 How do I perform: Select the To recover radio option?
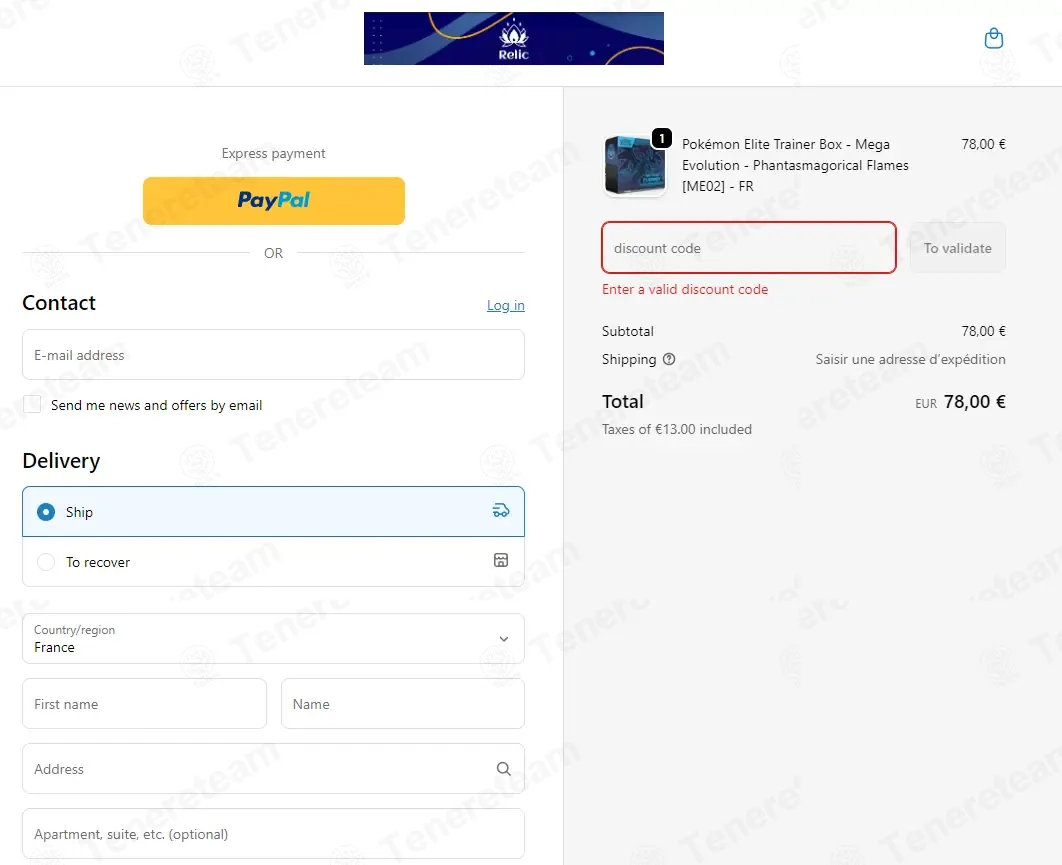pos(45,562)
